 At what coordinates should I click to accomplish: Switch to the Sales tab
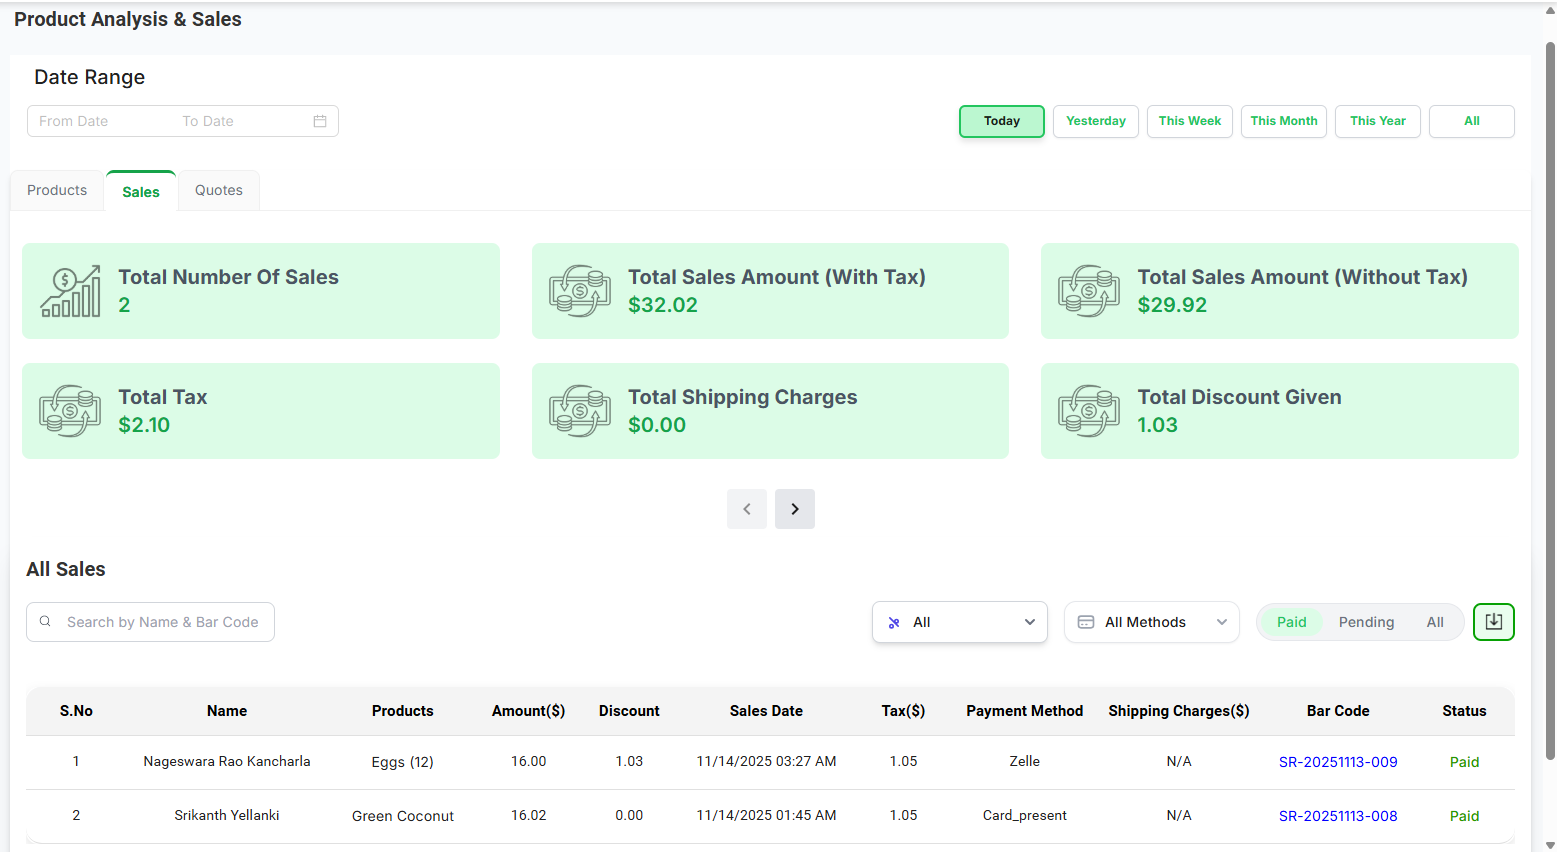click(x=141, y=191)
